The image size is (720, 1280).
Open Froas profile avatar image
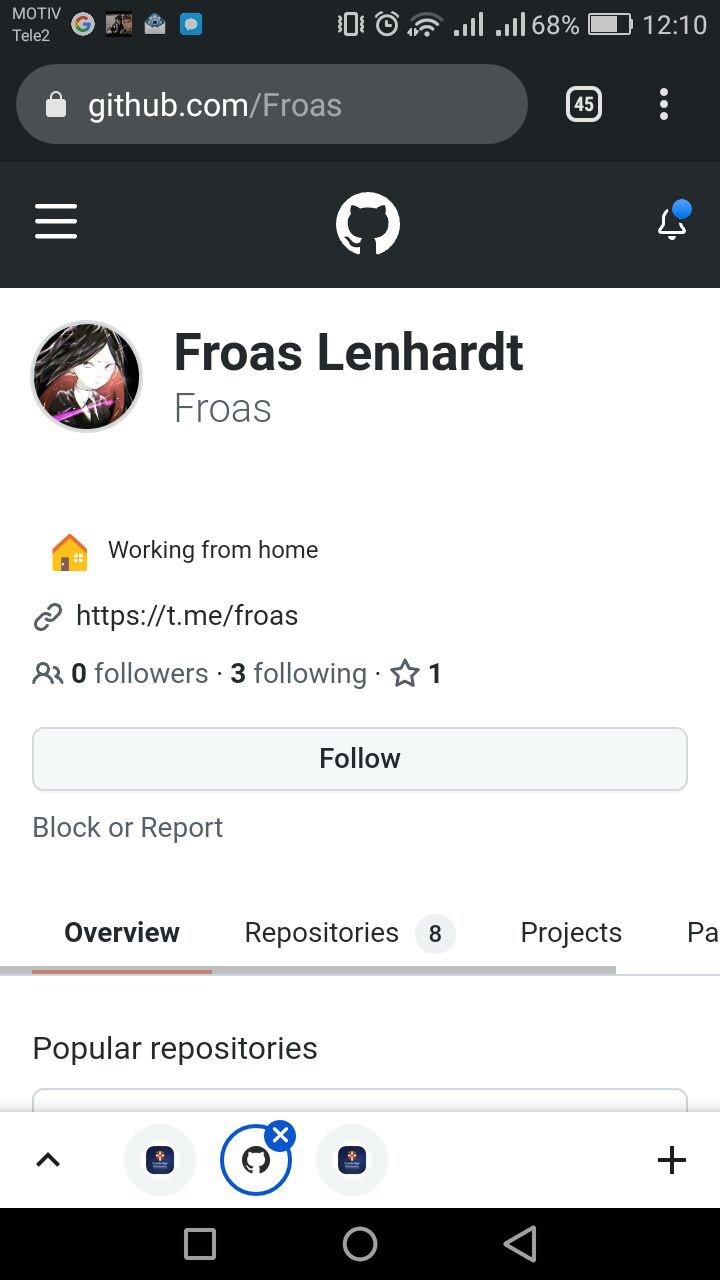[87, 376]
